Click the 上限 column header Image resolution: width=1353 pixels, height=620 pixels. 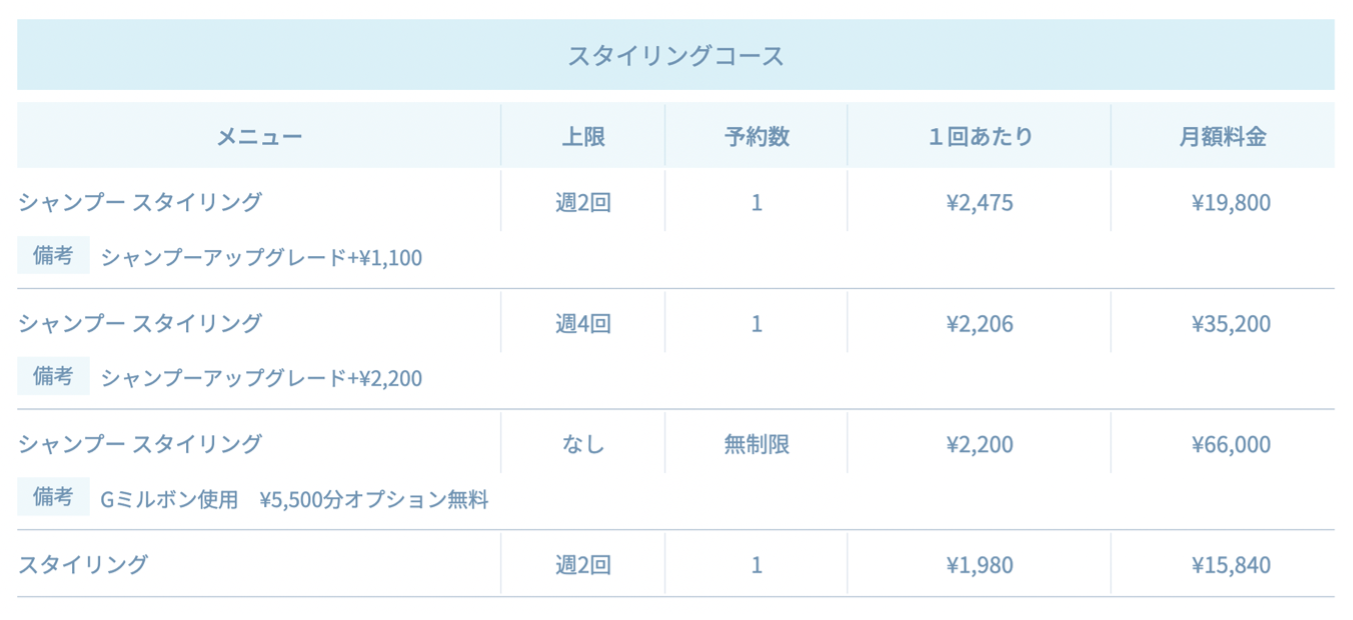coord(583,137)
